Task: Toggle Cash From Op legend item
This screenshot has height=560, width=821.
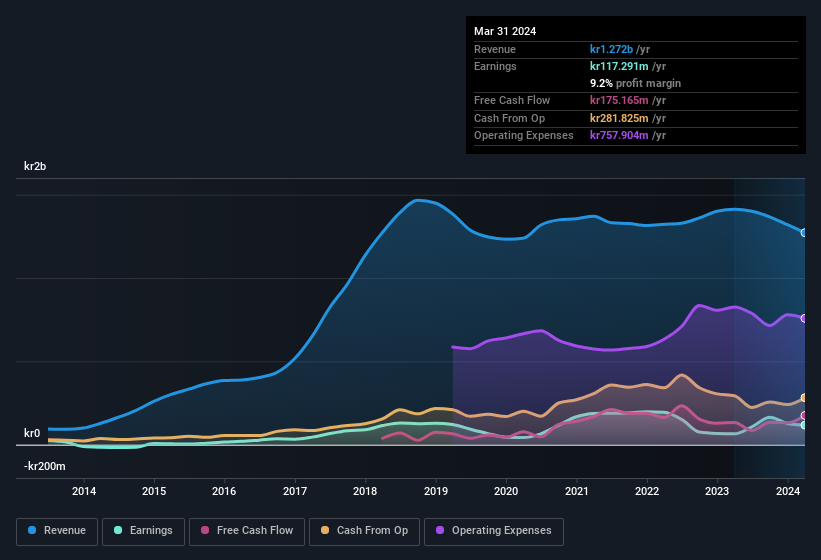Action: pyautogui.click(x=364, y=531)
